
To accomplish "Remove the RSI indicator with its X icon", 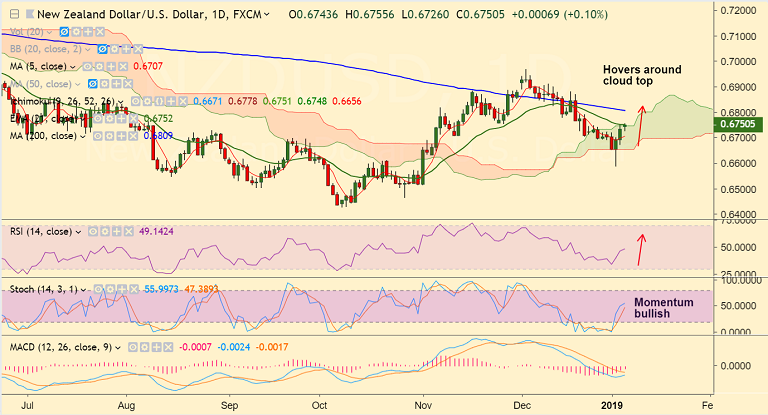I will (x=129, y=231).
